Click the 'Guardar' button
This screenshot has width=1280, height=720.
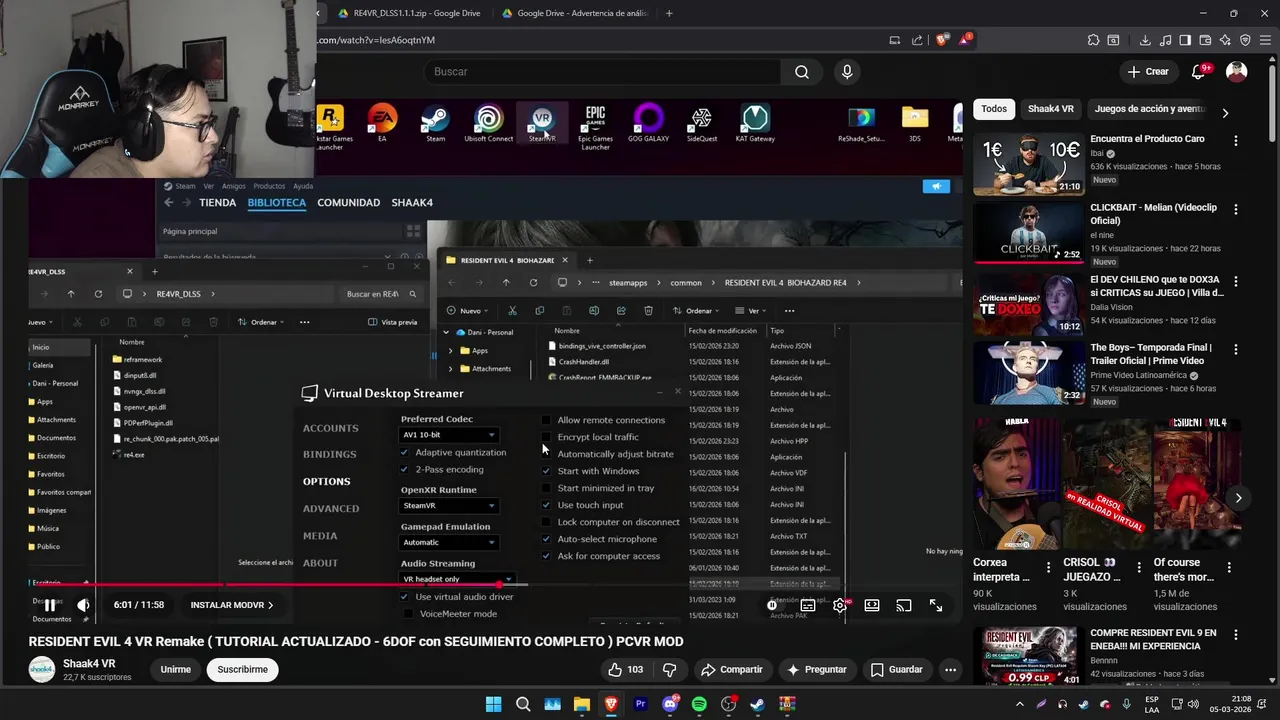coord(897,670)
